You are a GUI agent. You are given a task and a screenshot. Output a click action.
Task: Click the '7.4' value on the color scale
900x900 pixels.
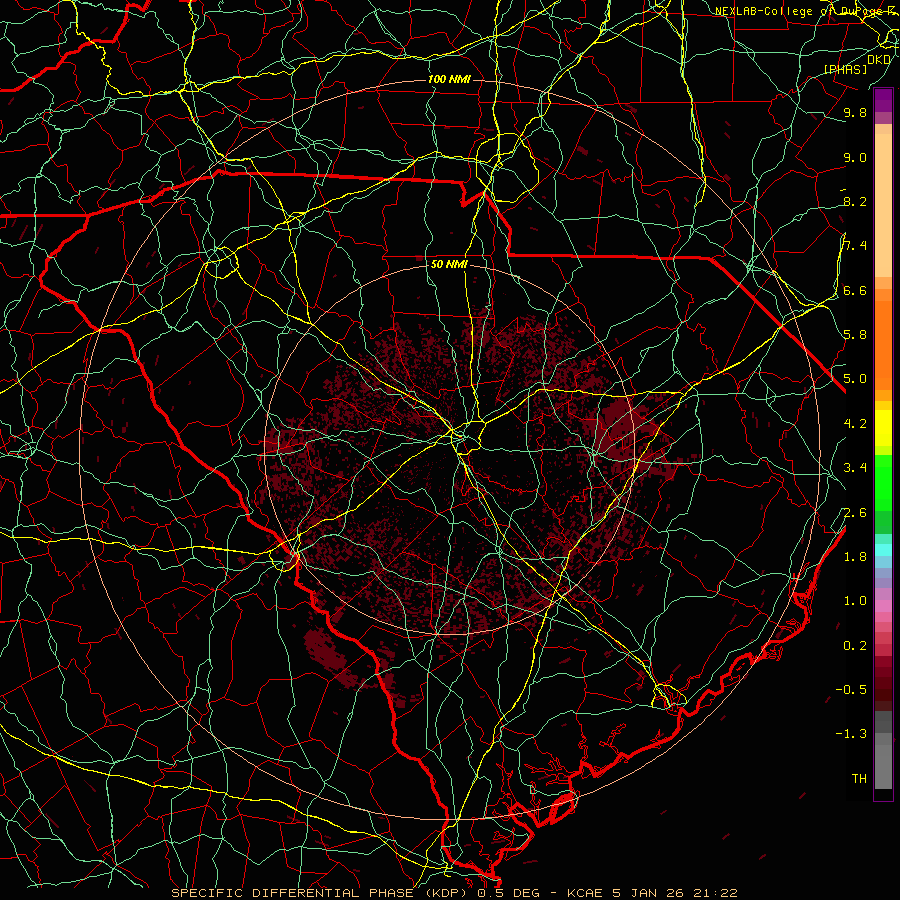tap(855, 246)
